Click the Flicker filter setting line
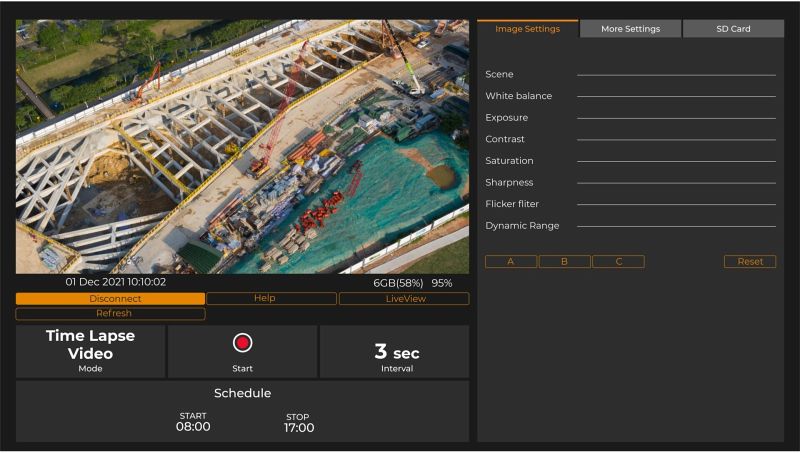The image size is (800, 453). [677, 205]
